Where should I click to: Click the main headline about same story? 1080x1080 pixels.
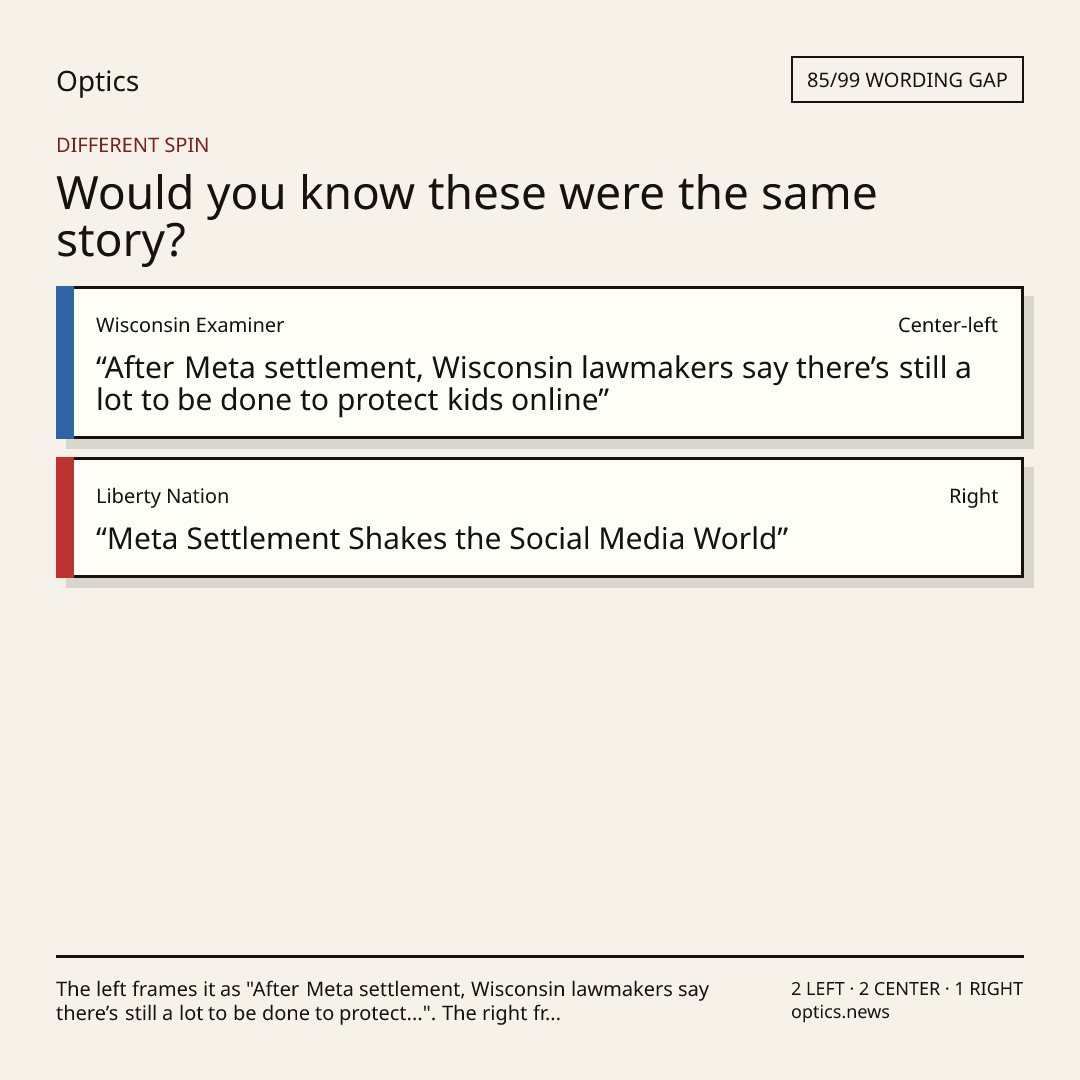[x=466, y=216]
